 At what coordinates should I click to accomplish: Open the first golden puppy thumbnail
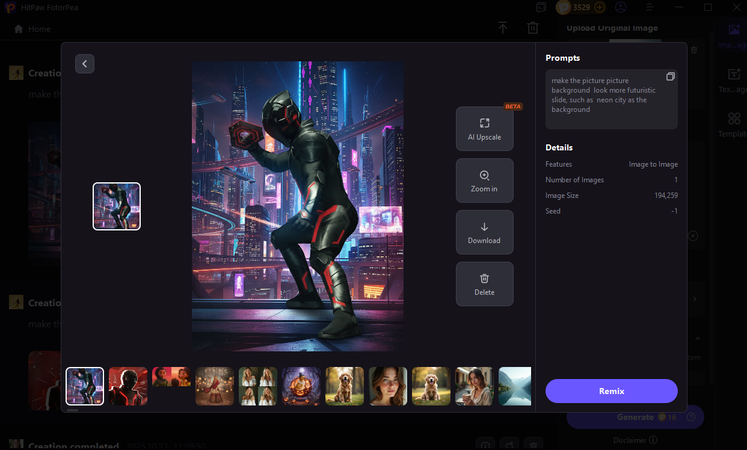pyautogui.click(x=344, y=386)
